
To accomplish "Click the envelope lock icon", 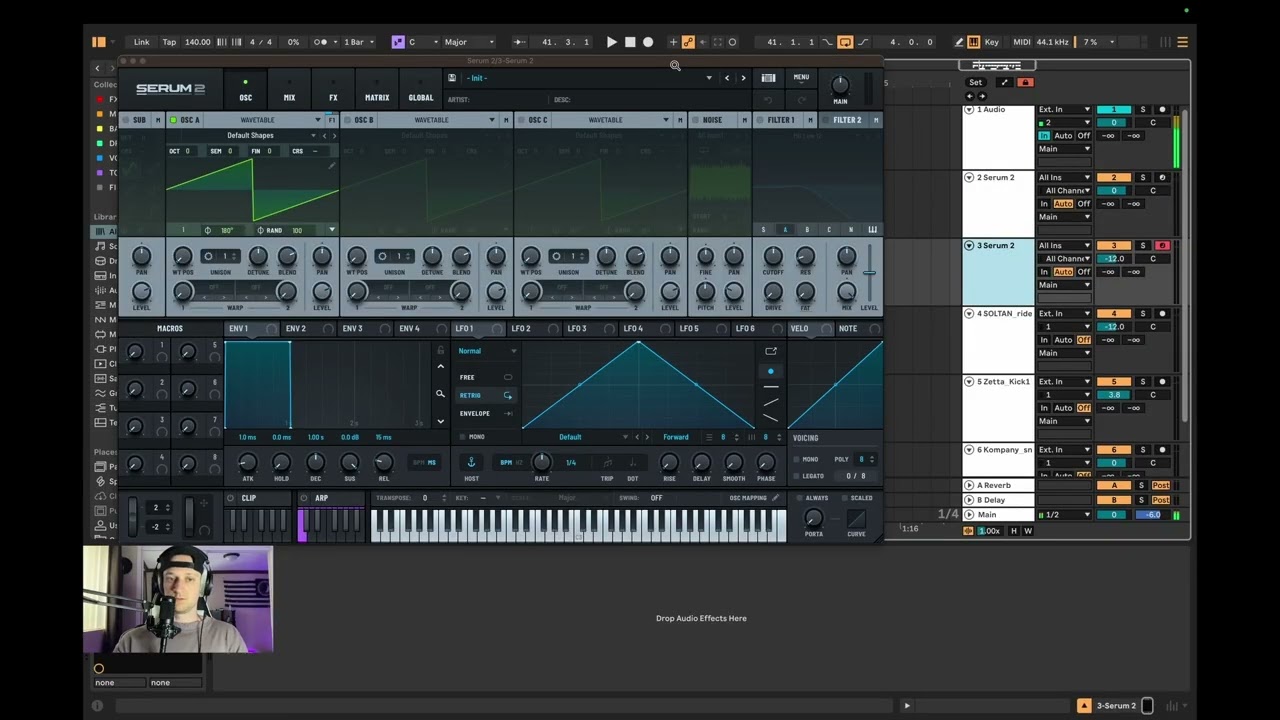I will click(440, 350).
